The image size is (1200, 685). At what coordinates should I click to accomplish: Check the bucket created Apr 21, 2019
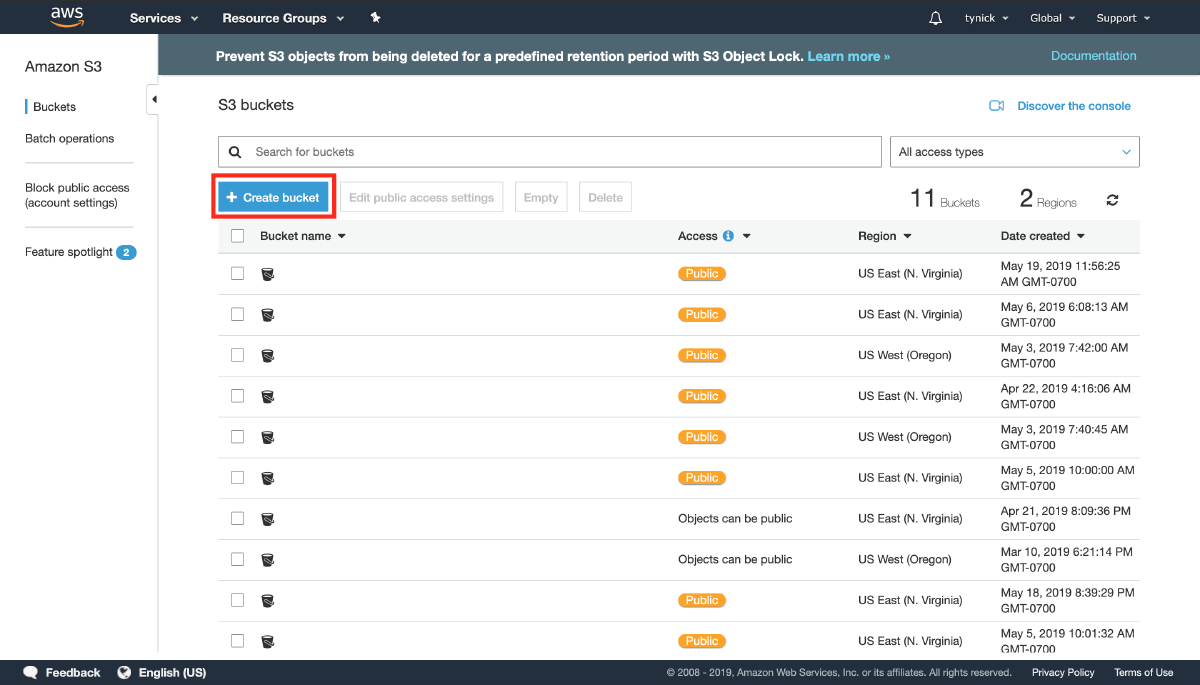point(237,518)
